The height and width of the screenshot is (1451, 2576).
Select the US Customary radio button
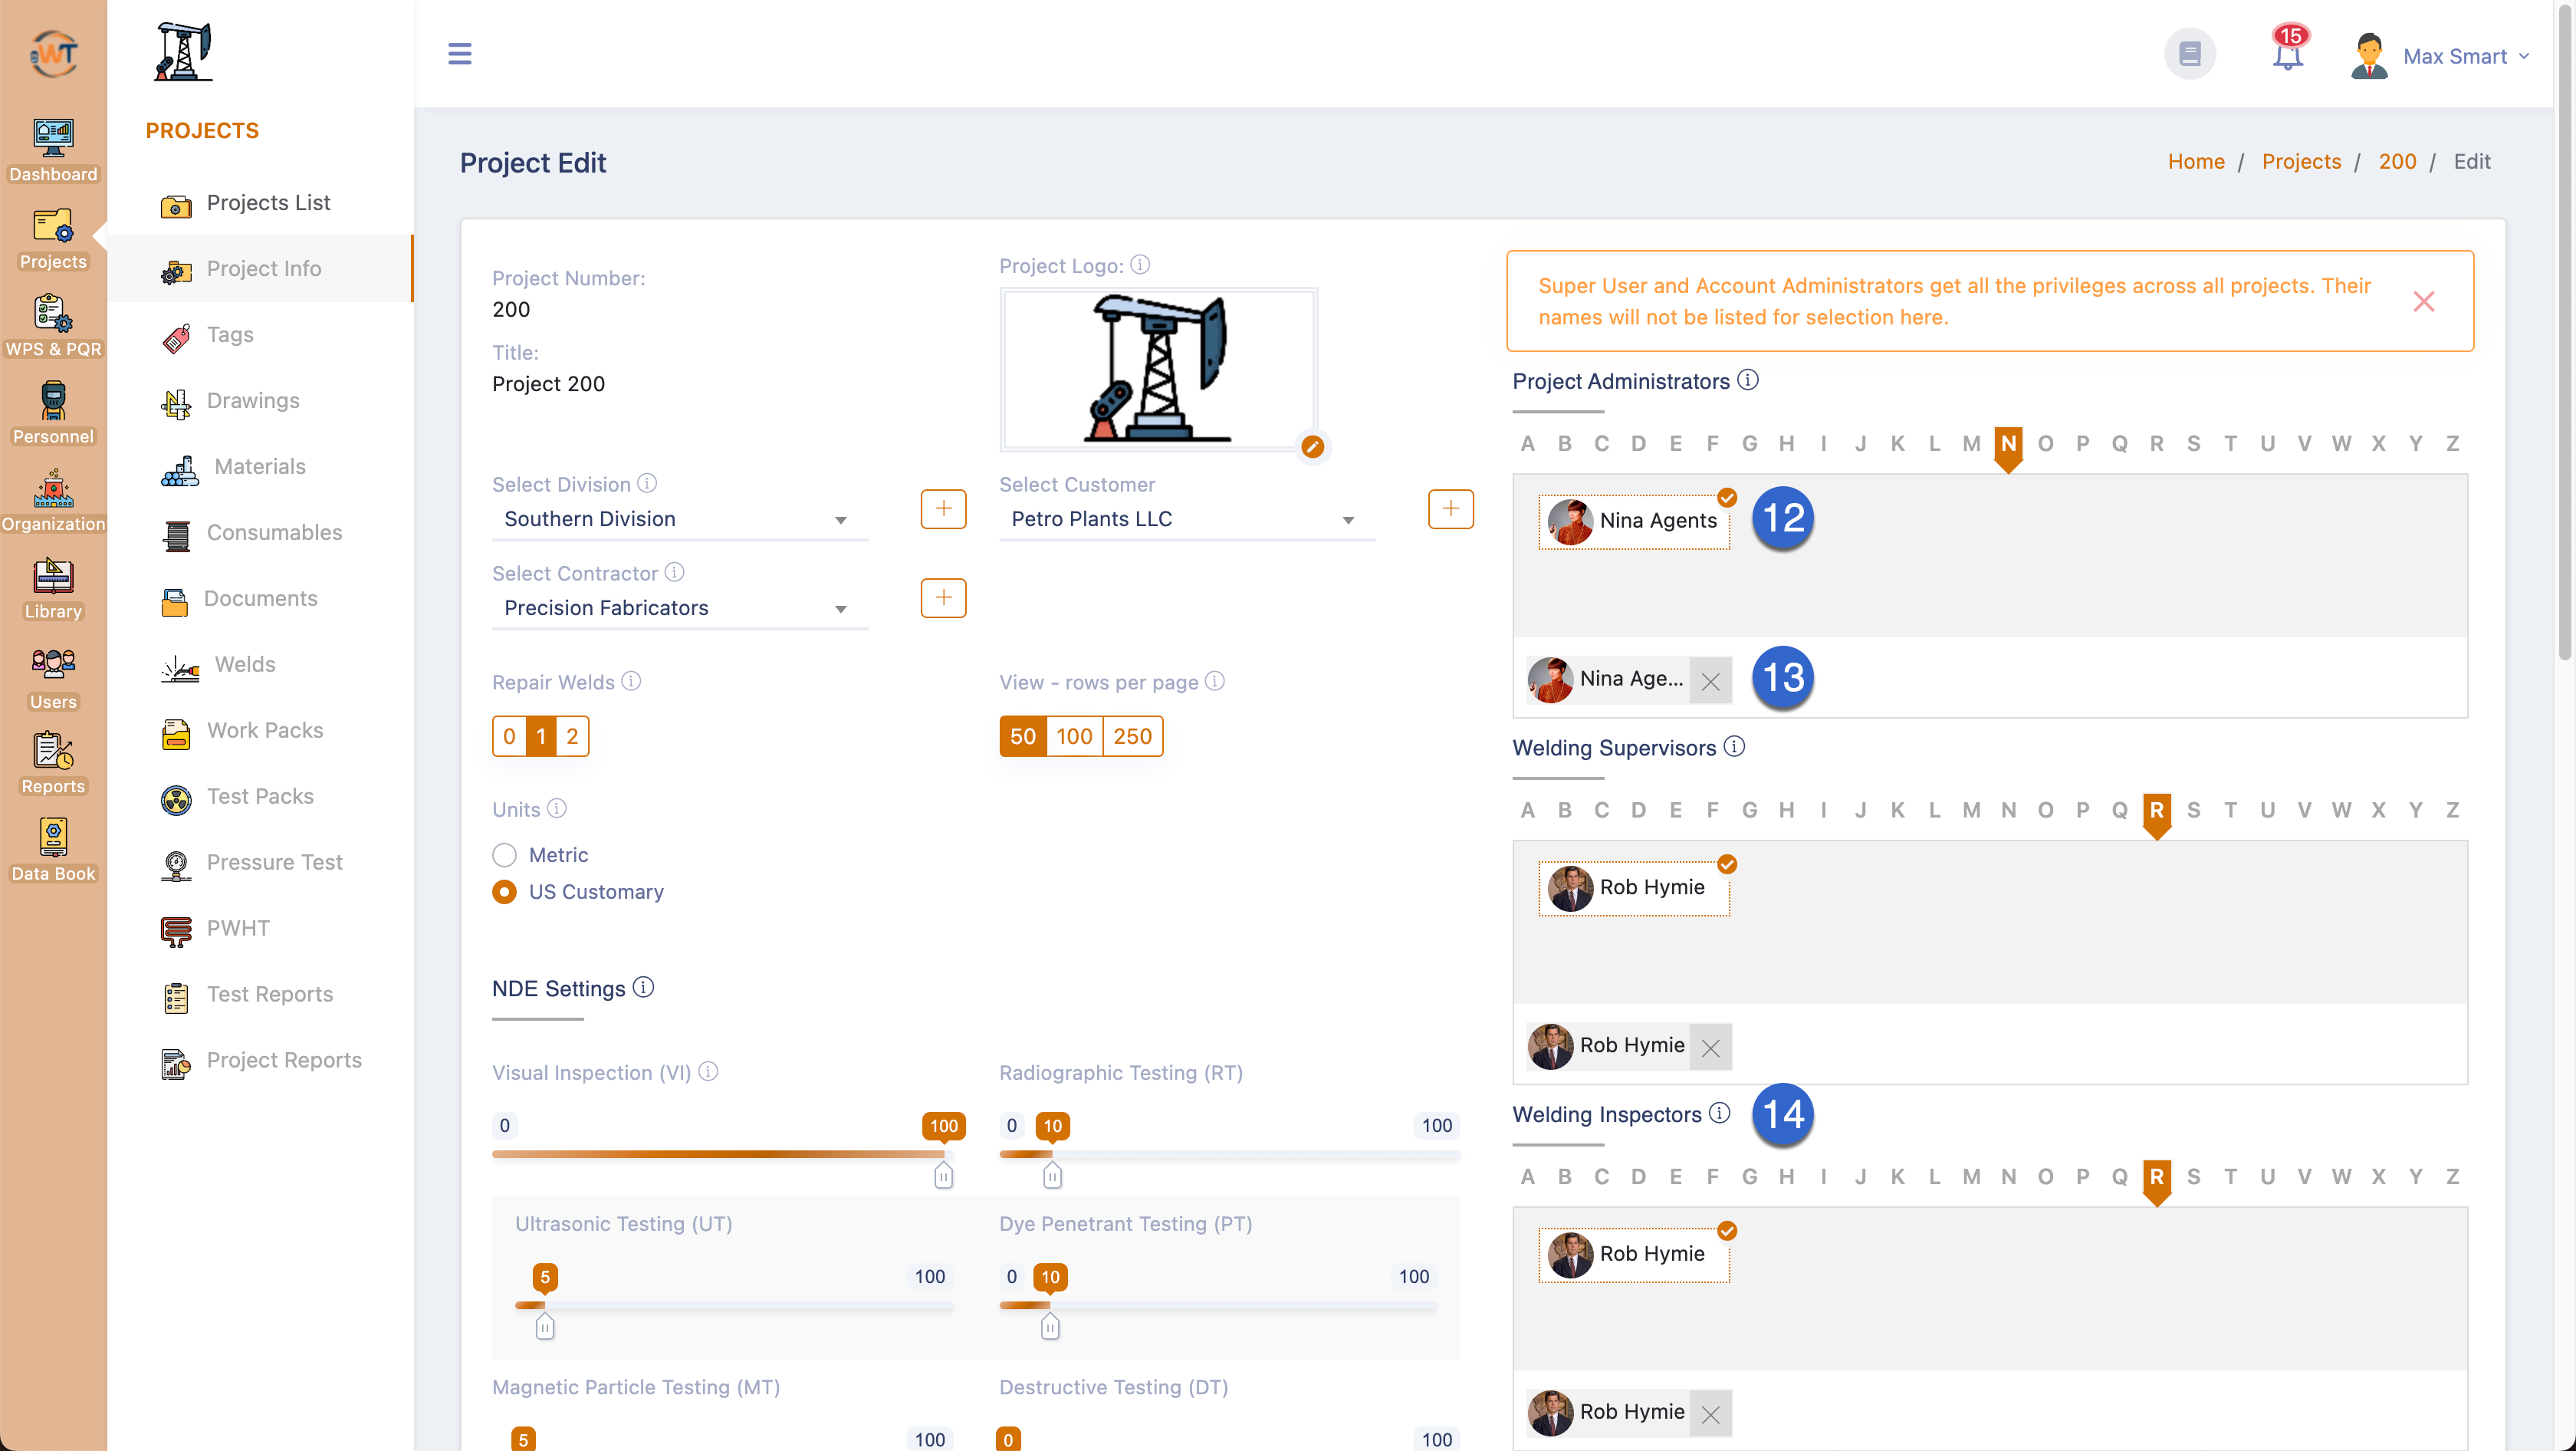tap(504, 892)
